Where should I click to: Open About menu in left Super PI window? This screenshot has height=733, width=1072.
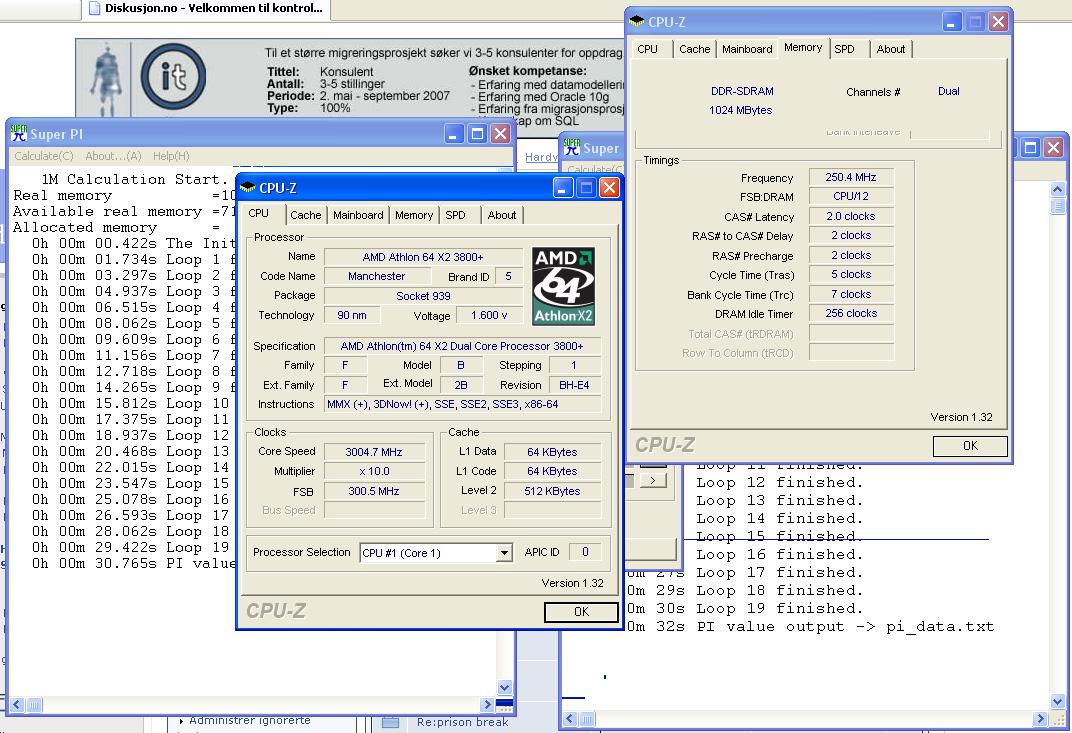coord(113,156)
